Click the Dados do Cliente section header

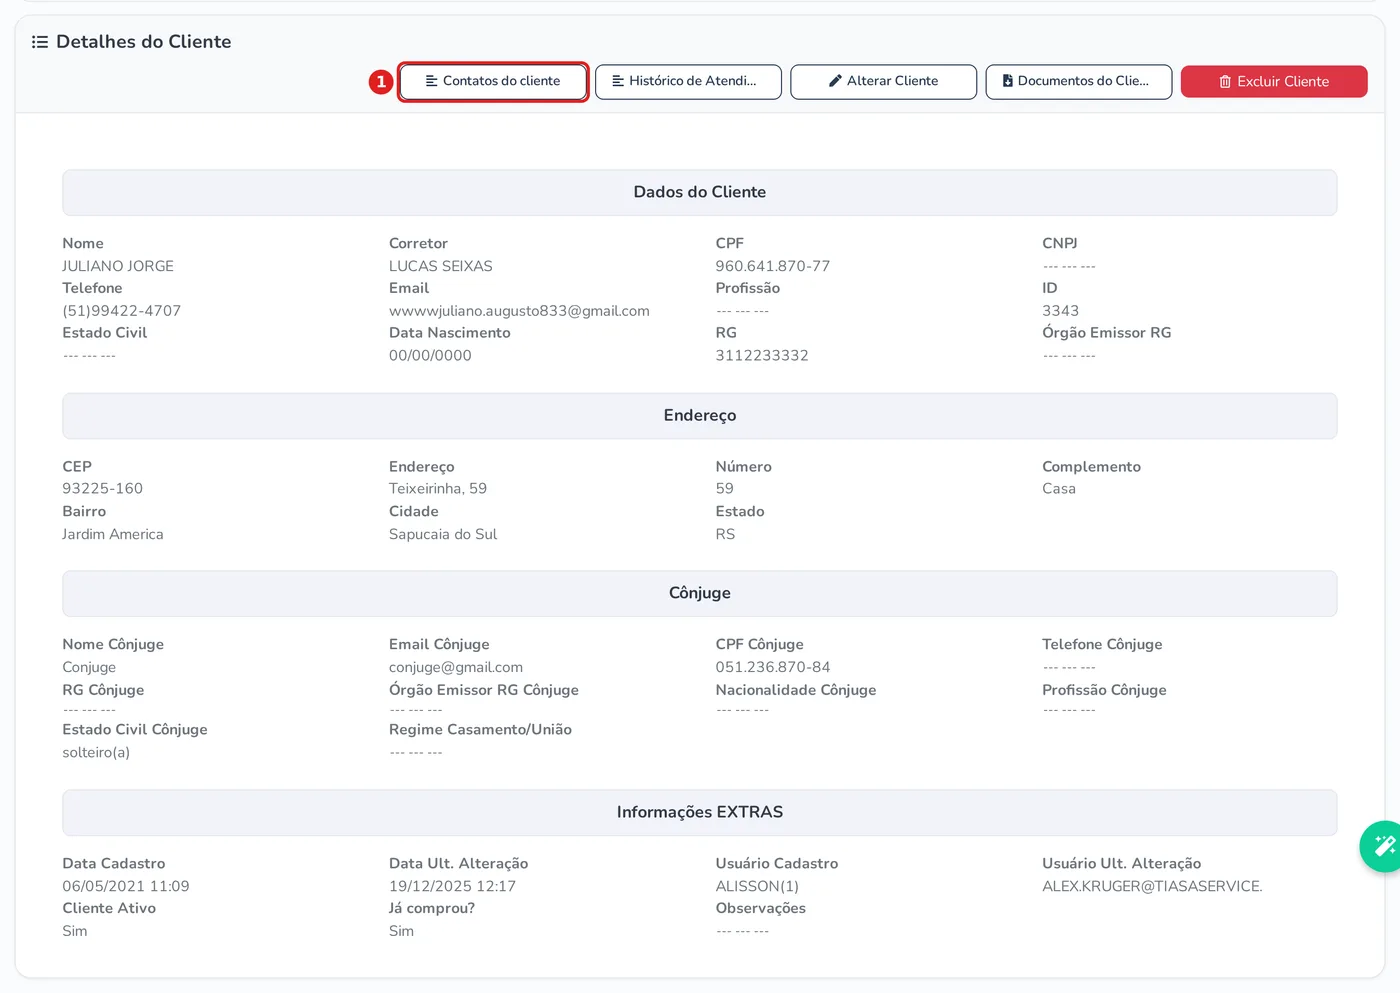point(700,192)
